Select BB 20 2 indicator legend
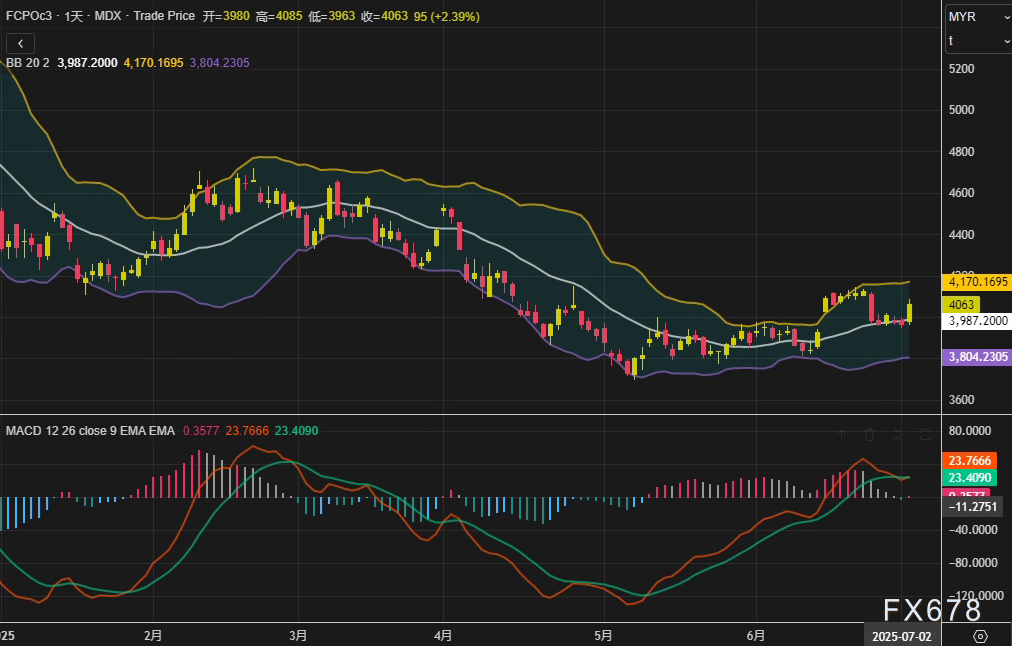Screen dimensions: 1012x646 click(x=28, y=62)
